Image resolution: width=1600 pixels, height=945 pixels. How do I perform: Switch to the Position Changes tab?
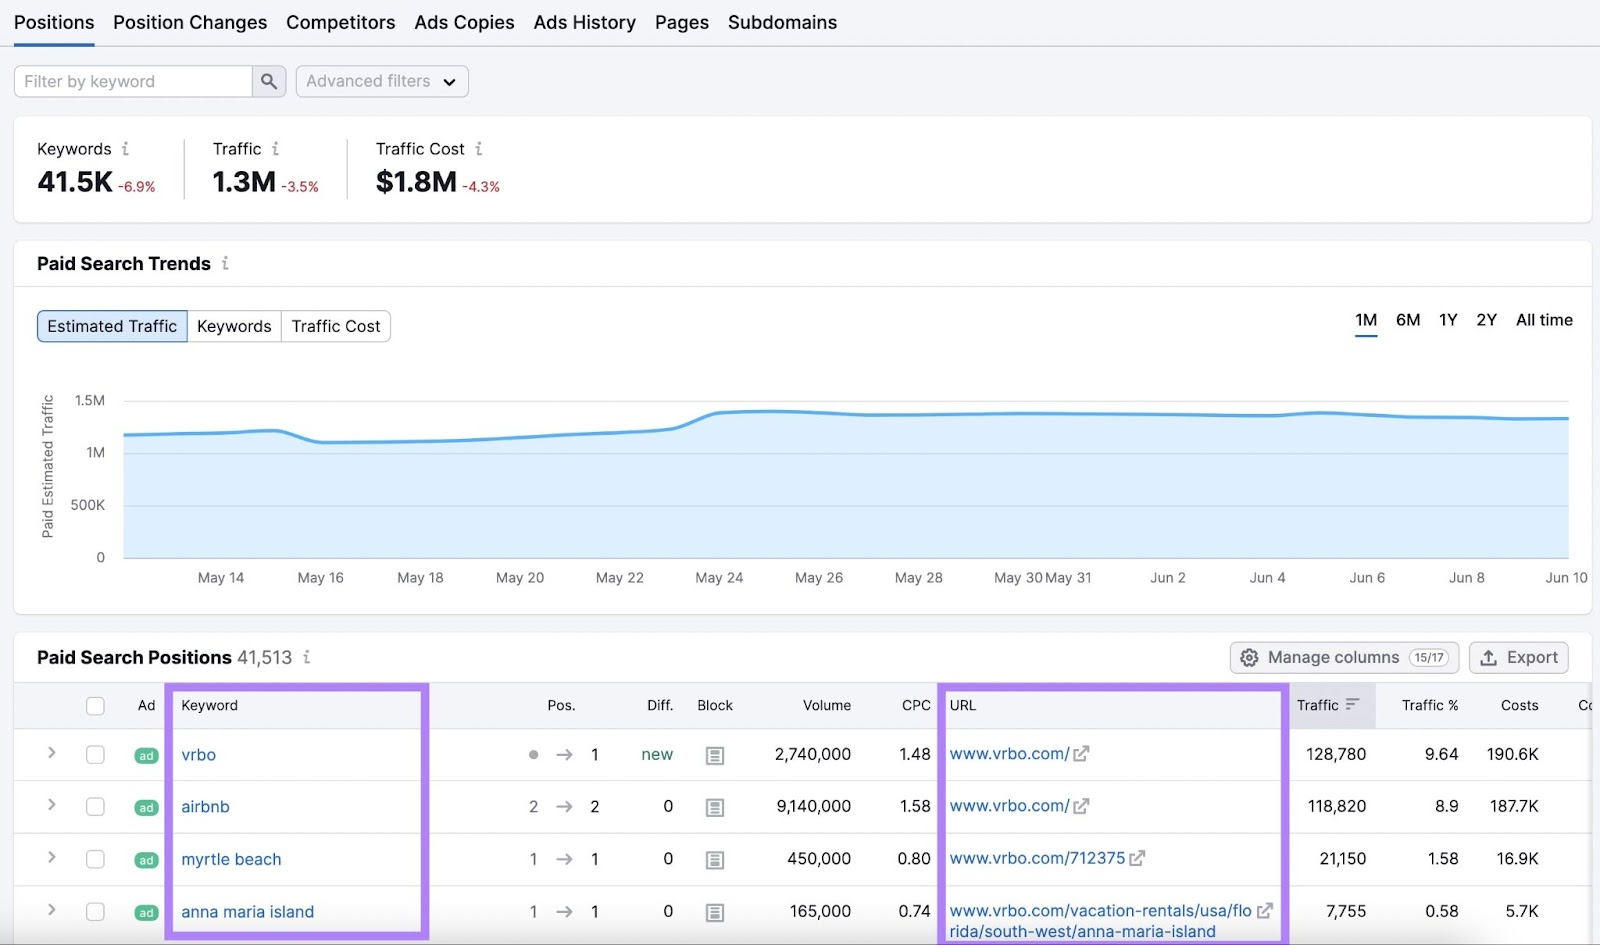[x=190, y=22]
